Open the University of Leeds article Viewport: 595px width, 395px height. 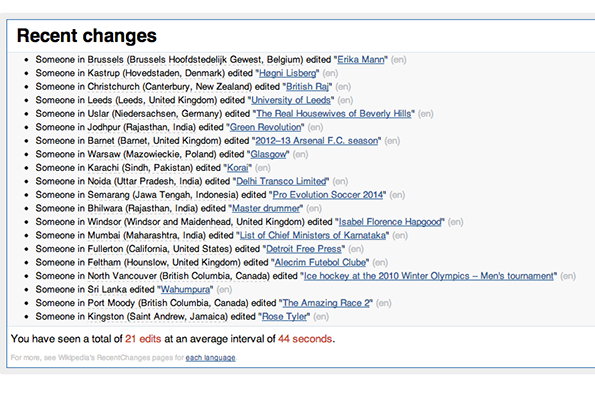pos(291,100)
